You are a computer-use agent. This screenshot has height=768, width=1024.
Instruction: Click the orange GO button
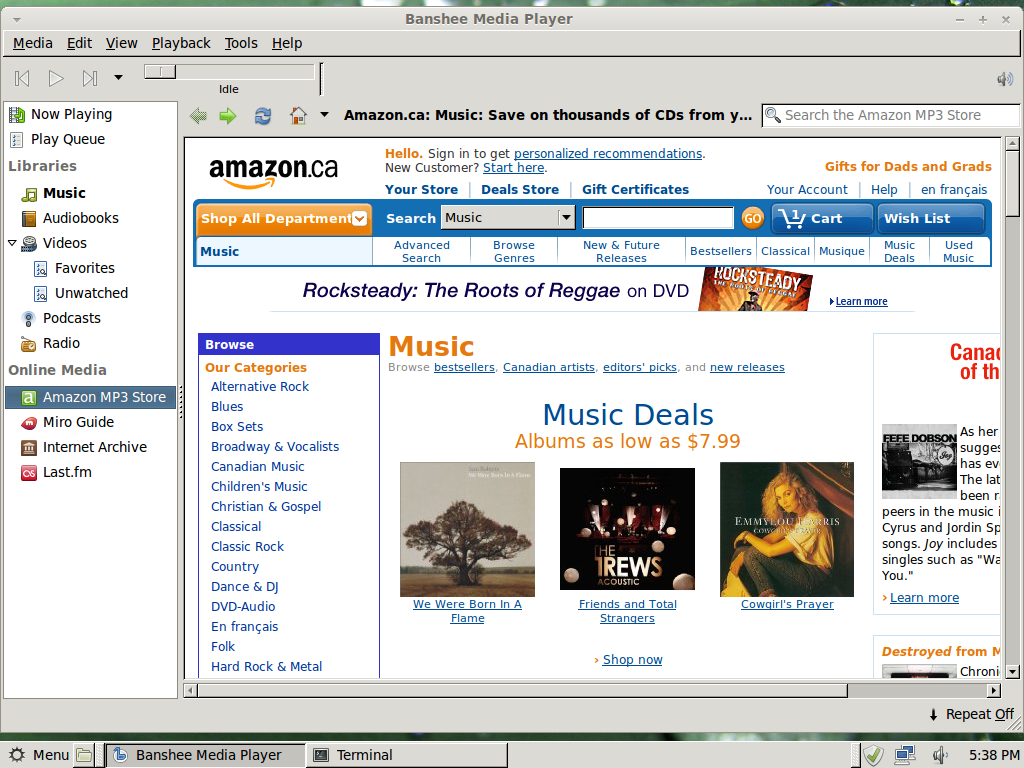pyautogui.click(x=752, y=218)
